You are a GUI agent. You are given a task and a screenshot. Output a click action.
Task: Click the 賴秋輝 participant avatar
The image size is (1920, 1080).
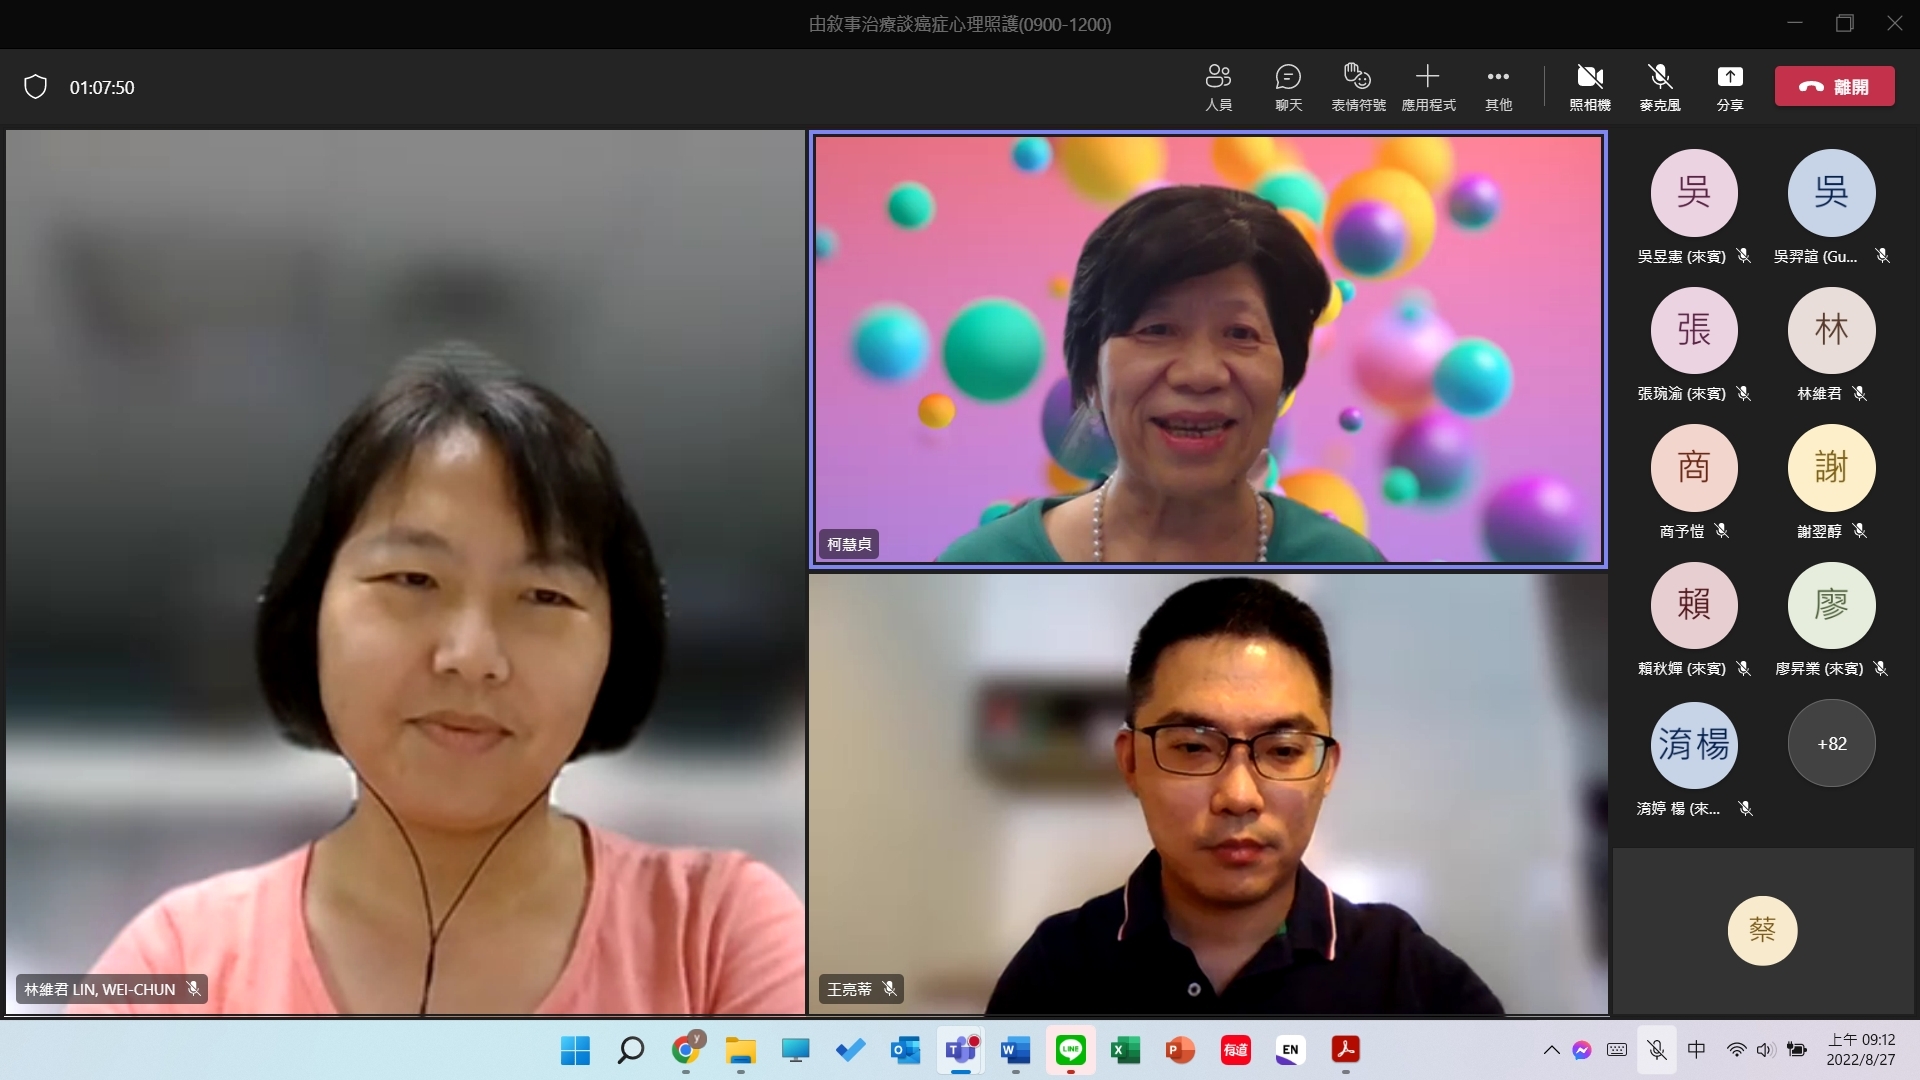click(x=1694, y=605)
